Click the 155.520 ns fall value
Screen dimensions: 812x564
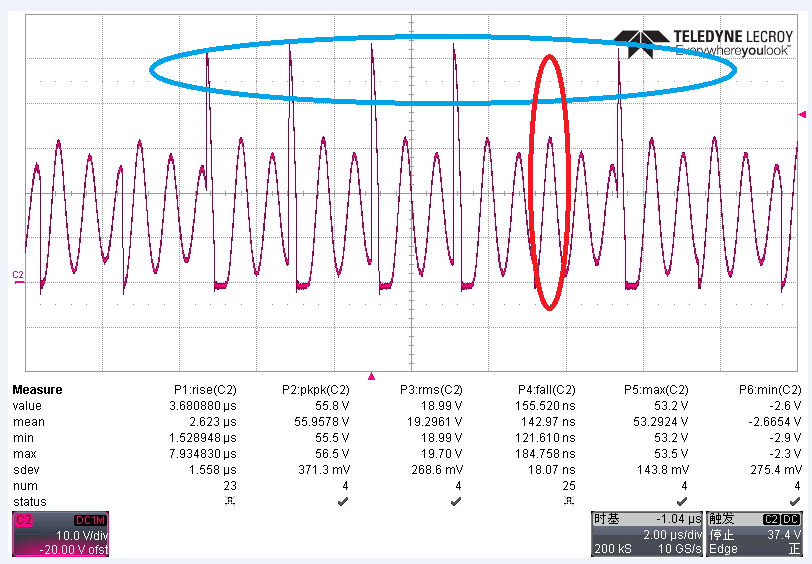(545, 406)
